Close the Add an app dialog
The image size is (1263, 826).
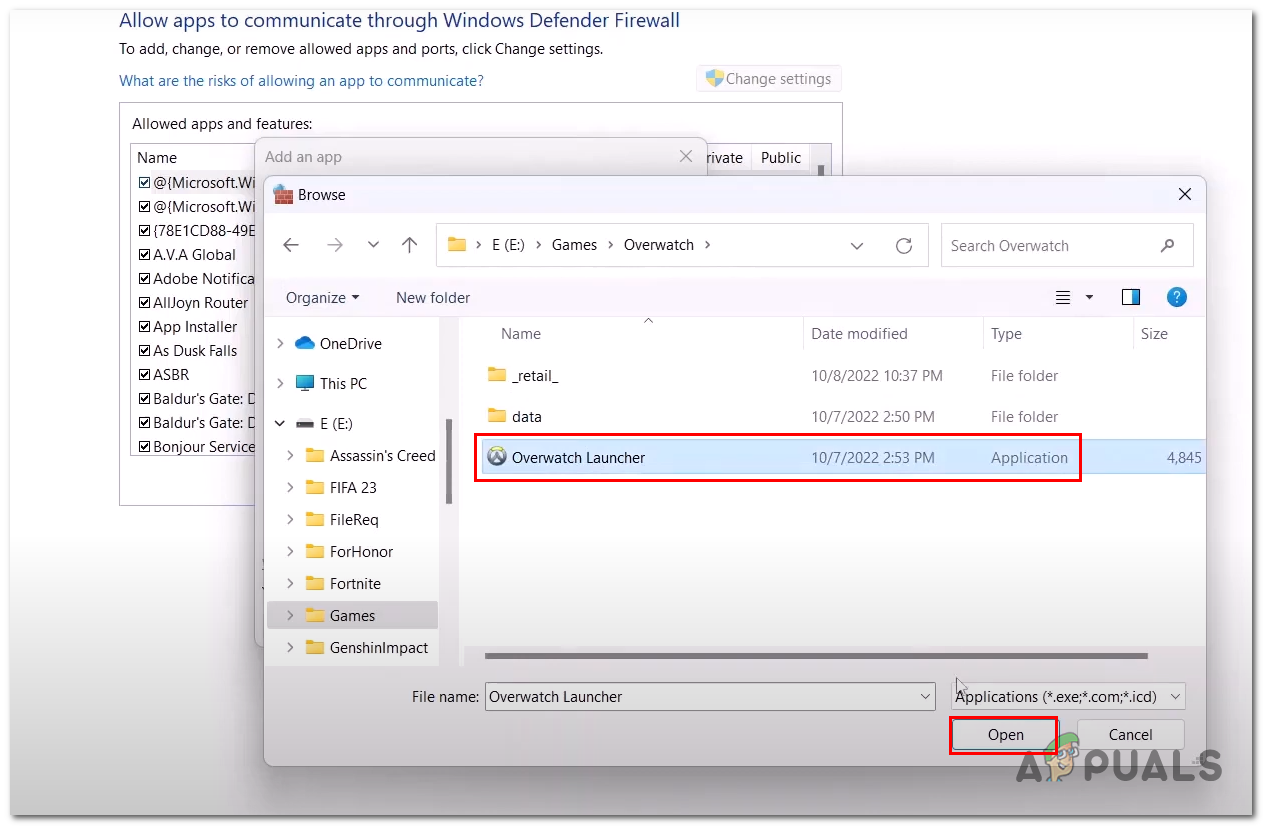pos(685,156)
